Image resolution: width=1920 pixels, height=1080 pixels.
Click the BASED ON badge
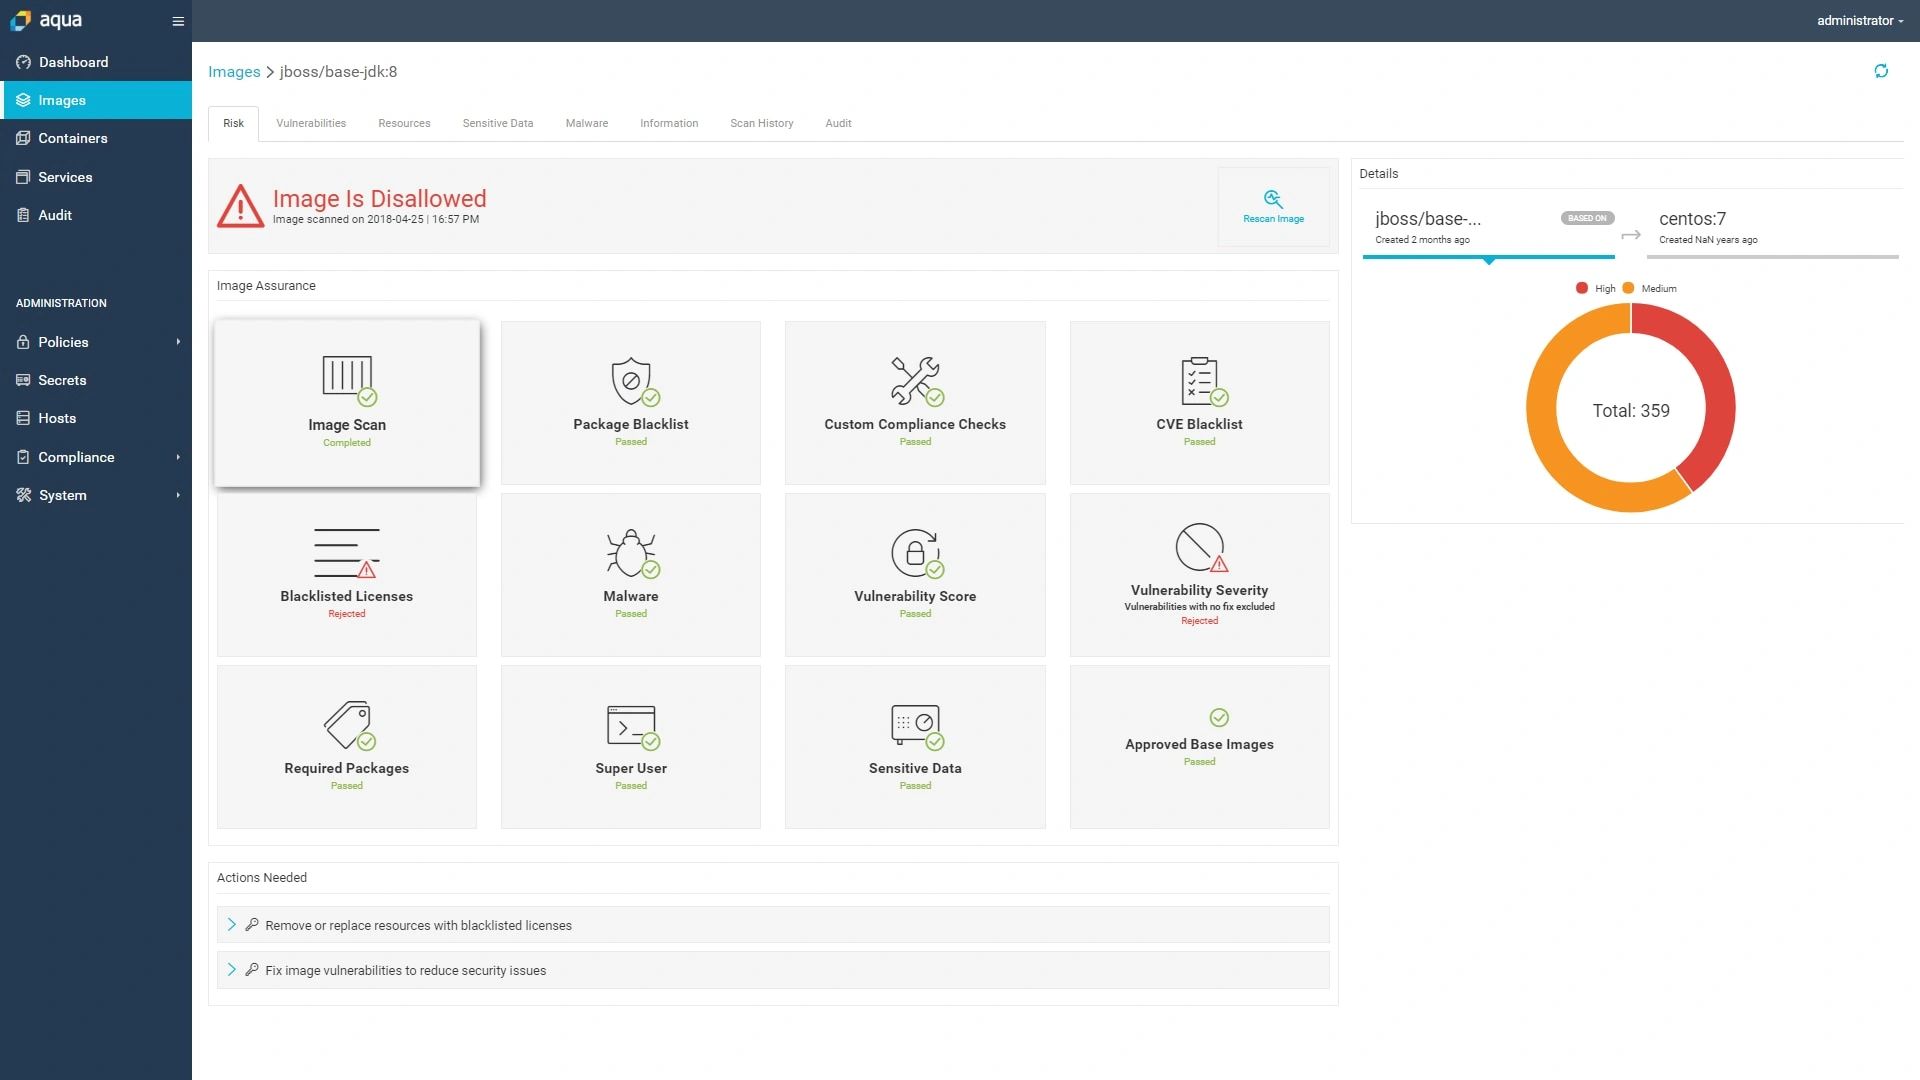(1587, 218)
